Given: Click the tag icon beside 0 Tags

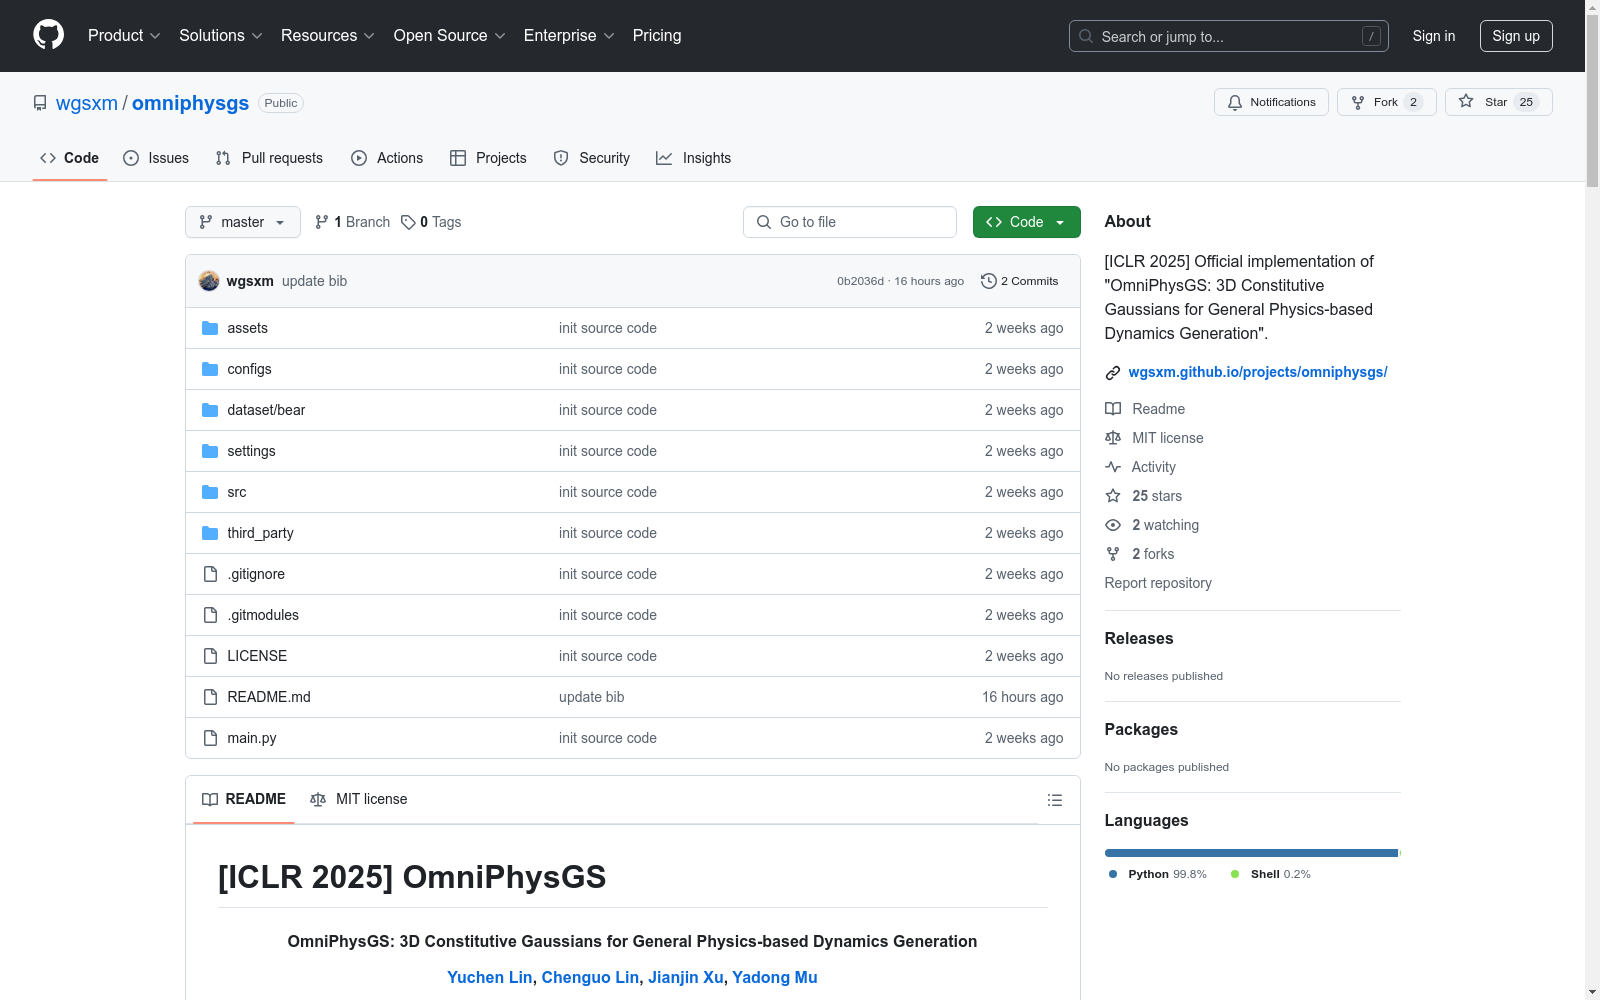Looking at the screenshot, I should [408, 222].
